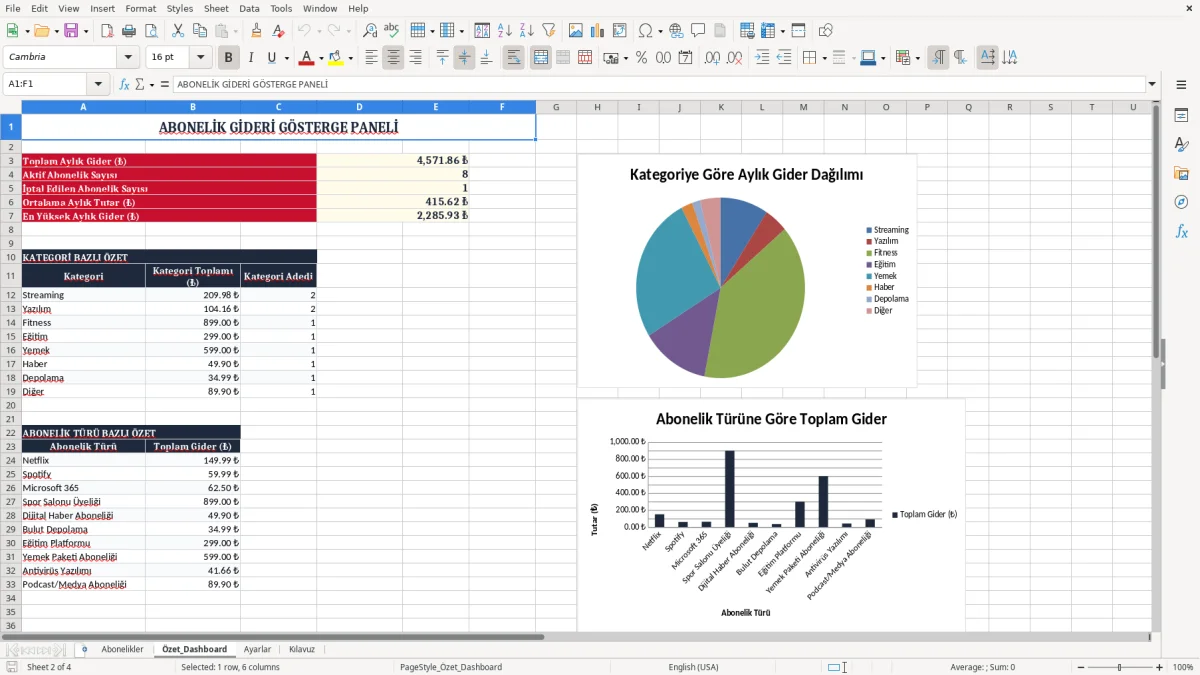Image resolution: width=1200 pixels, height=675 pixels.
Task: Click the Copy icon
Action: (201, 31)
